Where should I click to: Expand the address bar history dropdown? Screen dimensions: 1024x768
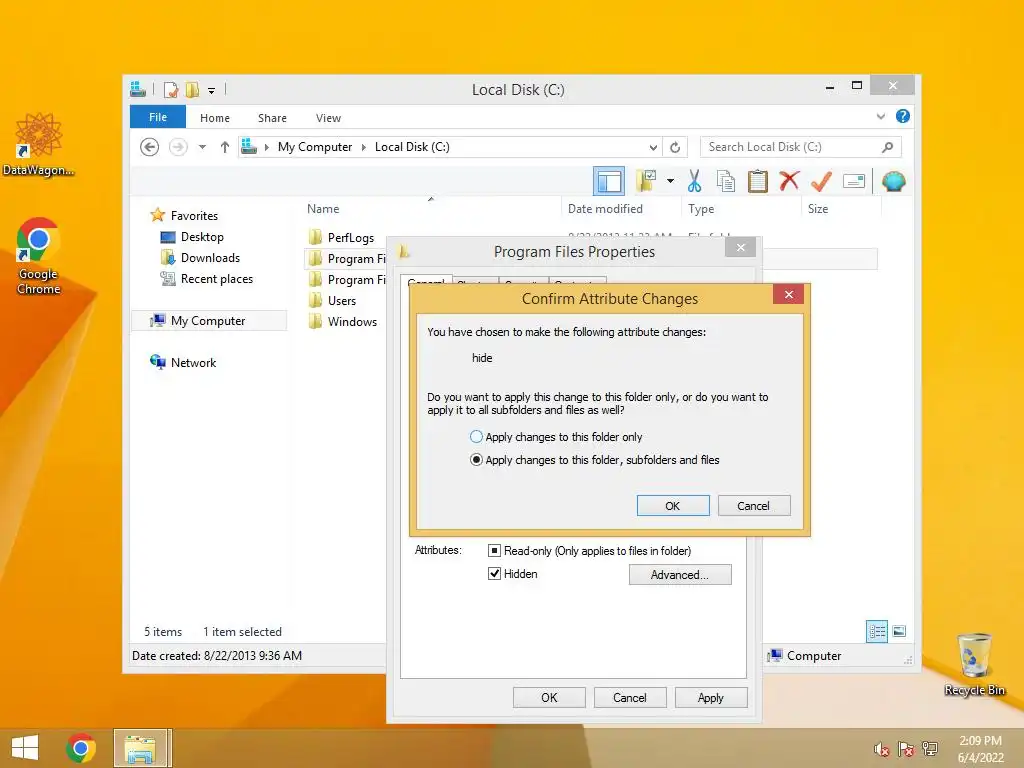click(x=653, y=147)
